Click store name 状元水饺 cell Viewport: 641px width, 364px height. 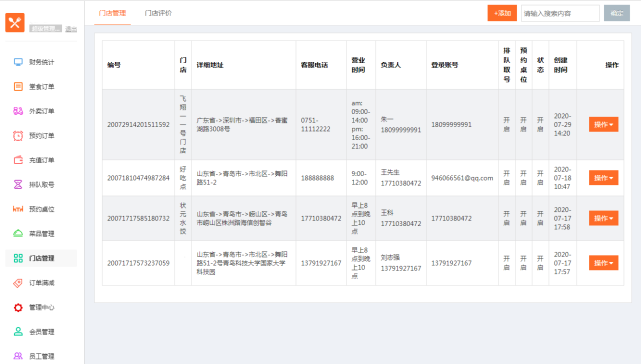click(x=183, y=218)
